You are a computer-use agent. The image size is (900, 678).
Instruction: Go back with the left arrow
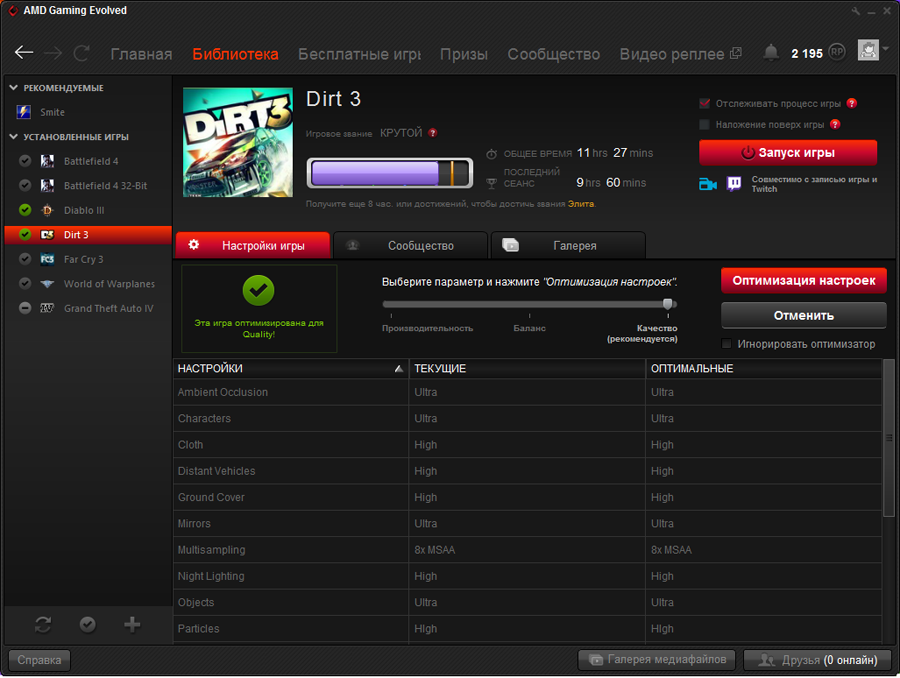click(x=24, y=53)
